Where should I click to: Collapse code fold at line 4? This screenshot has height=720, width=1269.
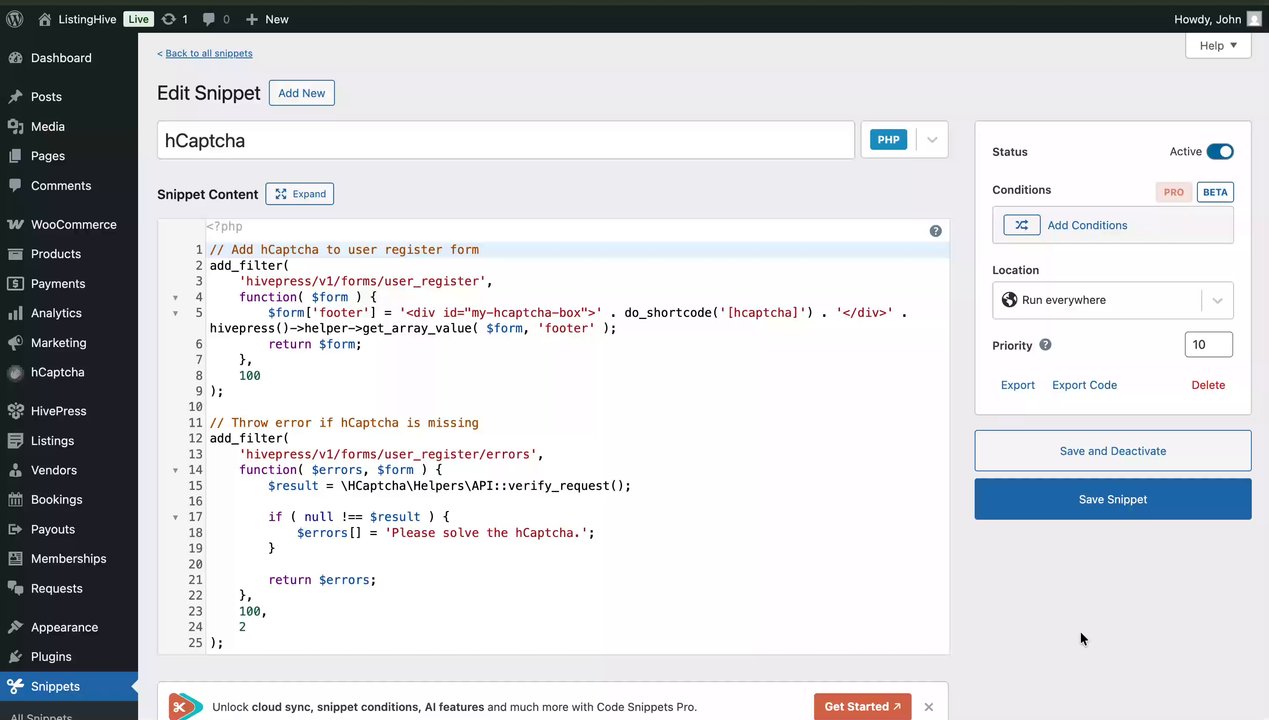(x=176, y=298)
